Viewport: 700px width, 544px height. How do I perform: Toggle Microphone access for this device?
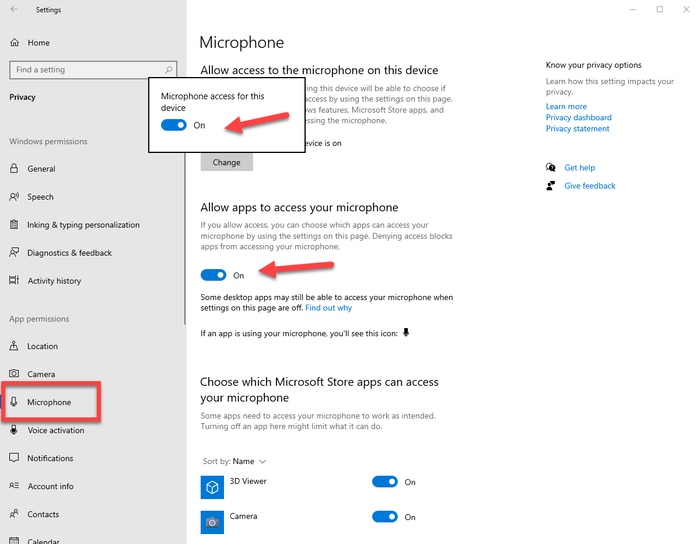coord(174,126)
